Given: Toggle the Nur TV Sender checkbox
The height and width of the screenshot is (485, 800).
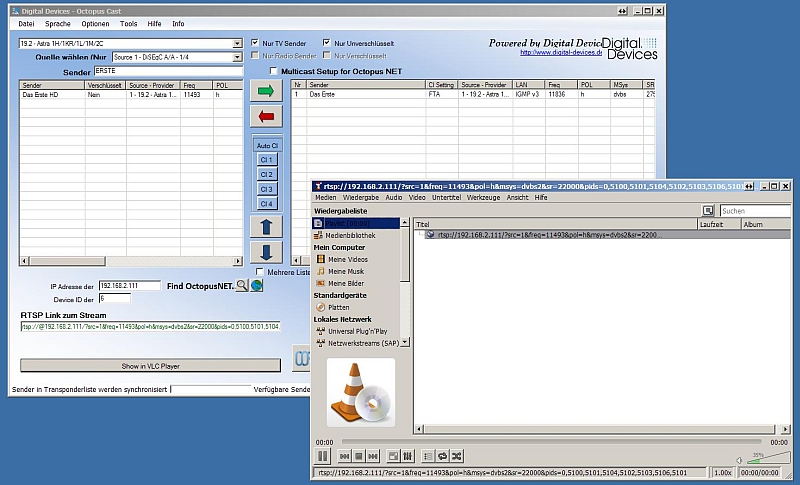Looking at the screenshot, I should click(x=255, y=43).
